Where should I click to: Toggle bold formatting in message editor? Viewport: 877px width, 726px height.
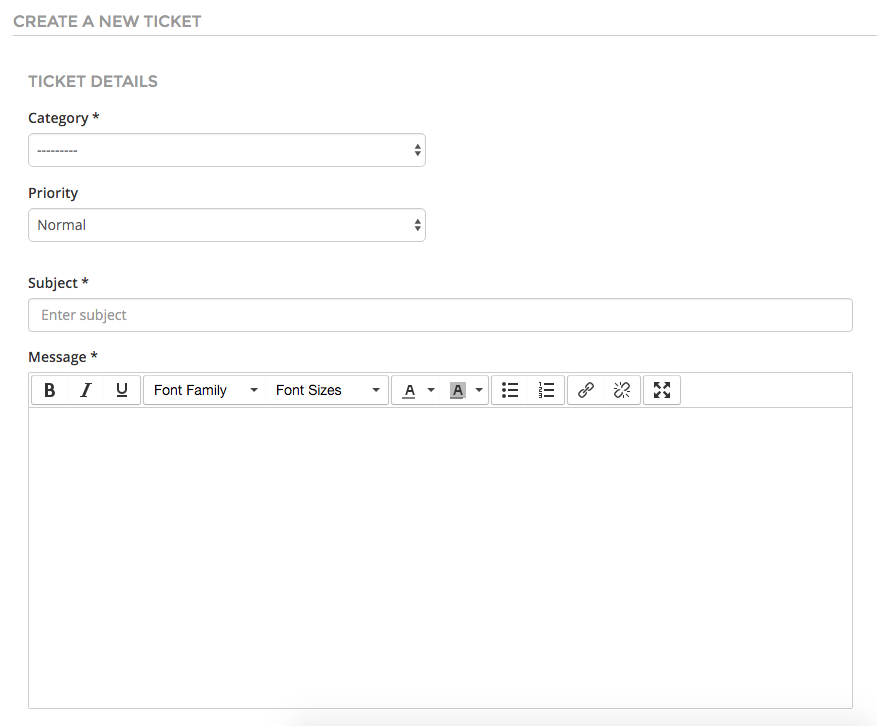49,390
